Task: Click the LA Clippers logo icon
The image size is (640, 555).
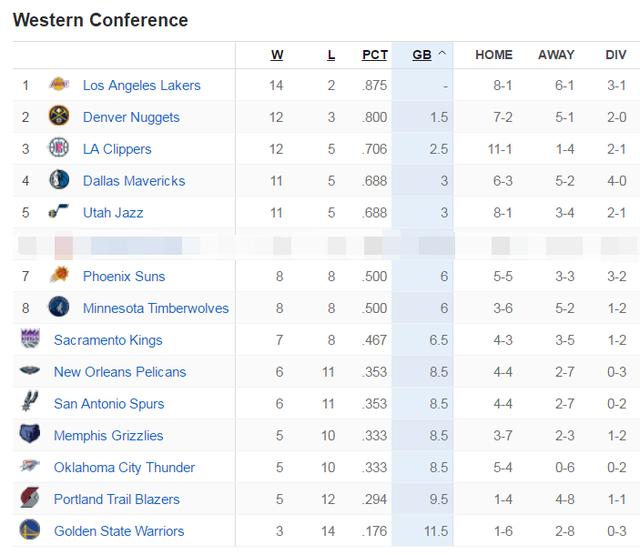Action: coord(59,148)
